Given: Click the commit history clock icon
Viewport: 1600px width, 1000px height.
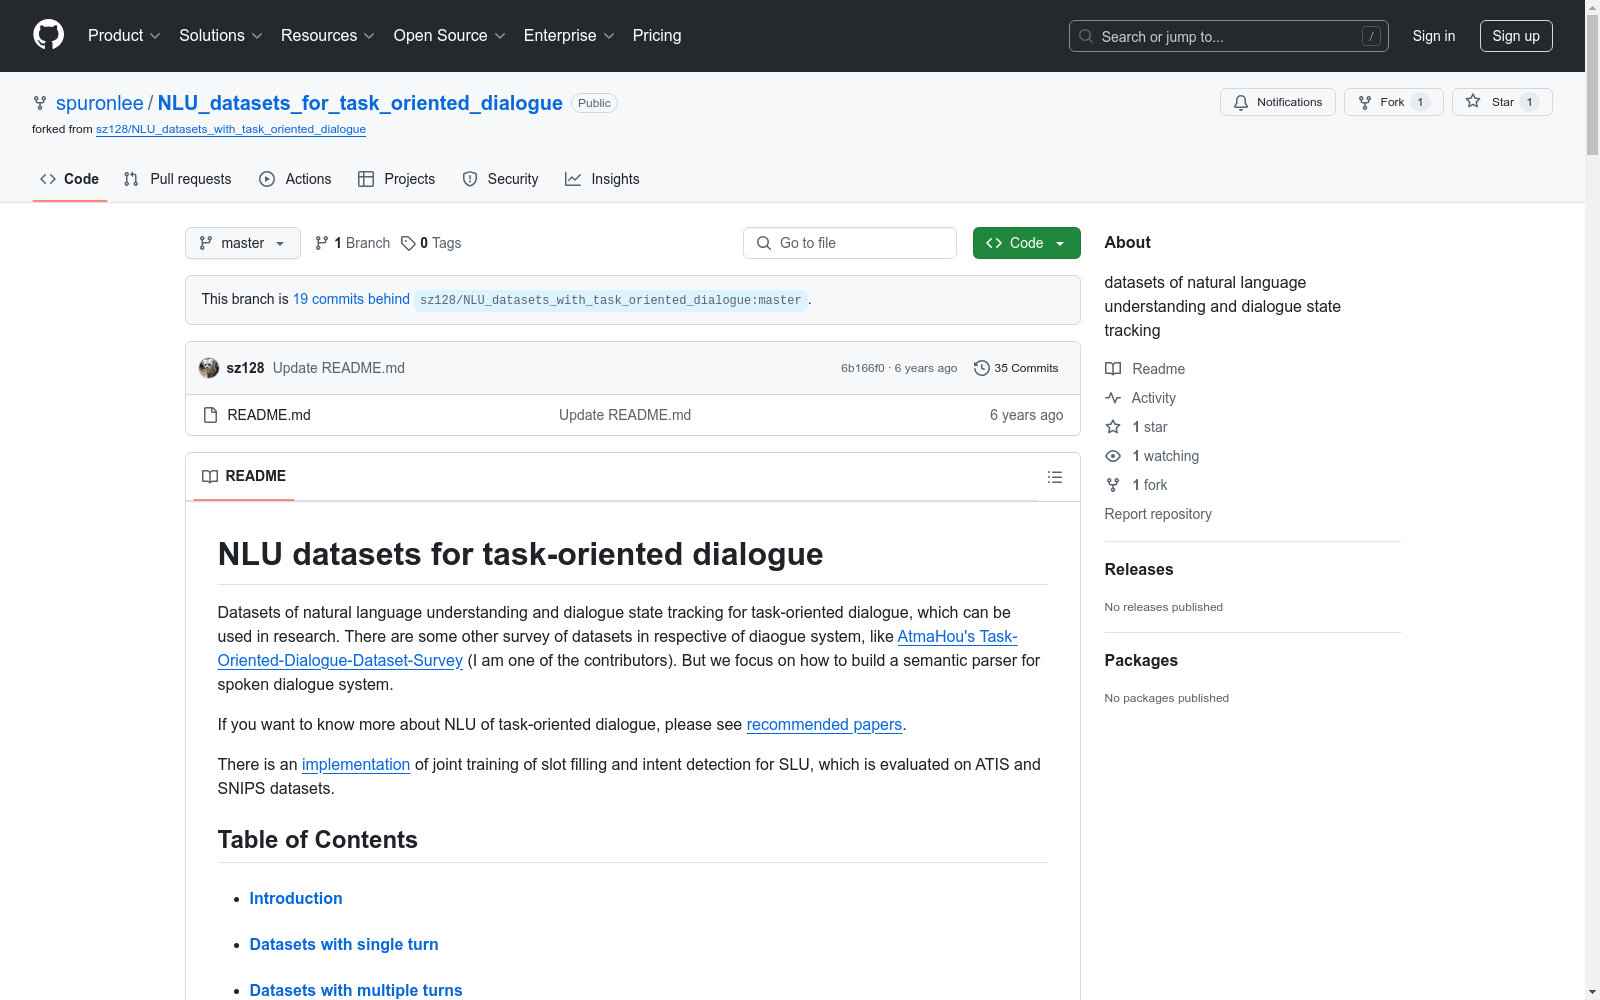Looking at the screenshot, I should [982, 368].
